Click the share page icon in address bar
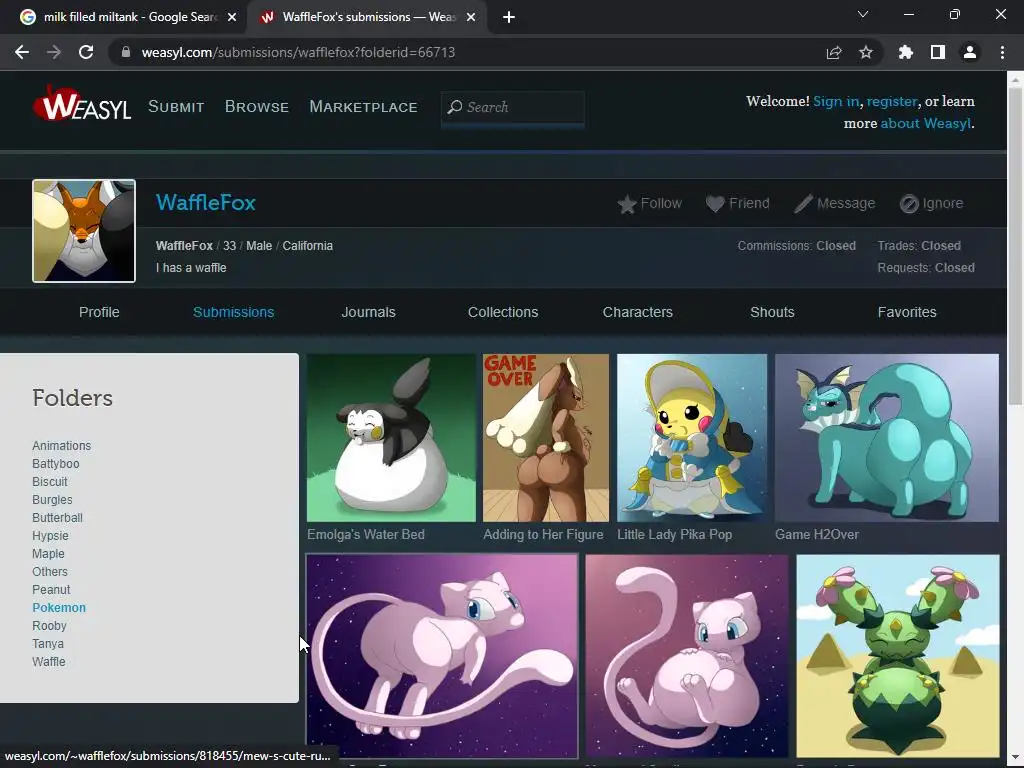 pyautogui.click(x=834, y=52)
